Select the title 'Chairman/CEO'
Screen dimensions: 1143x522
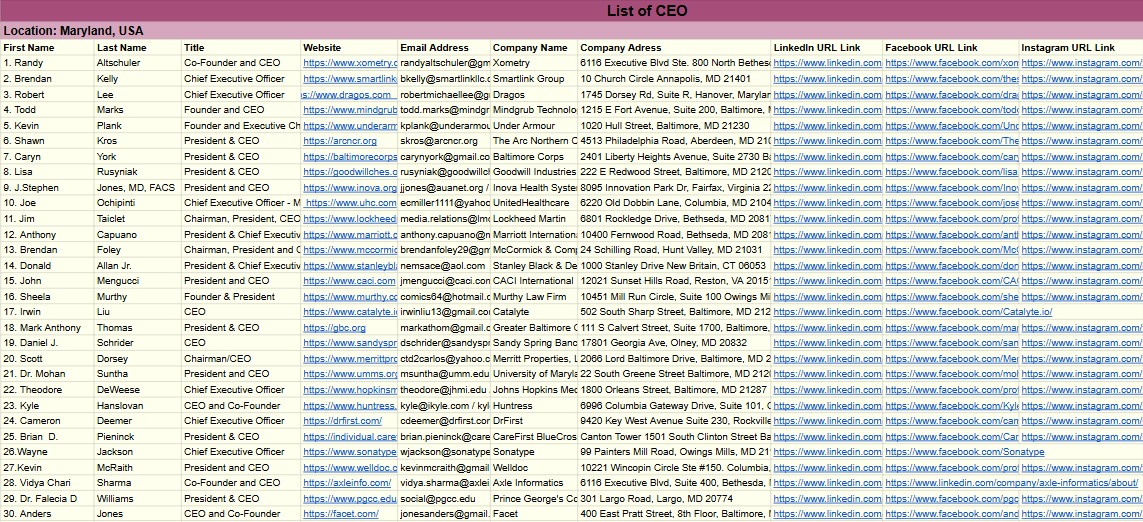[241, 358]
